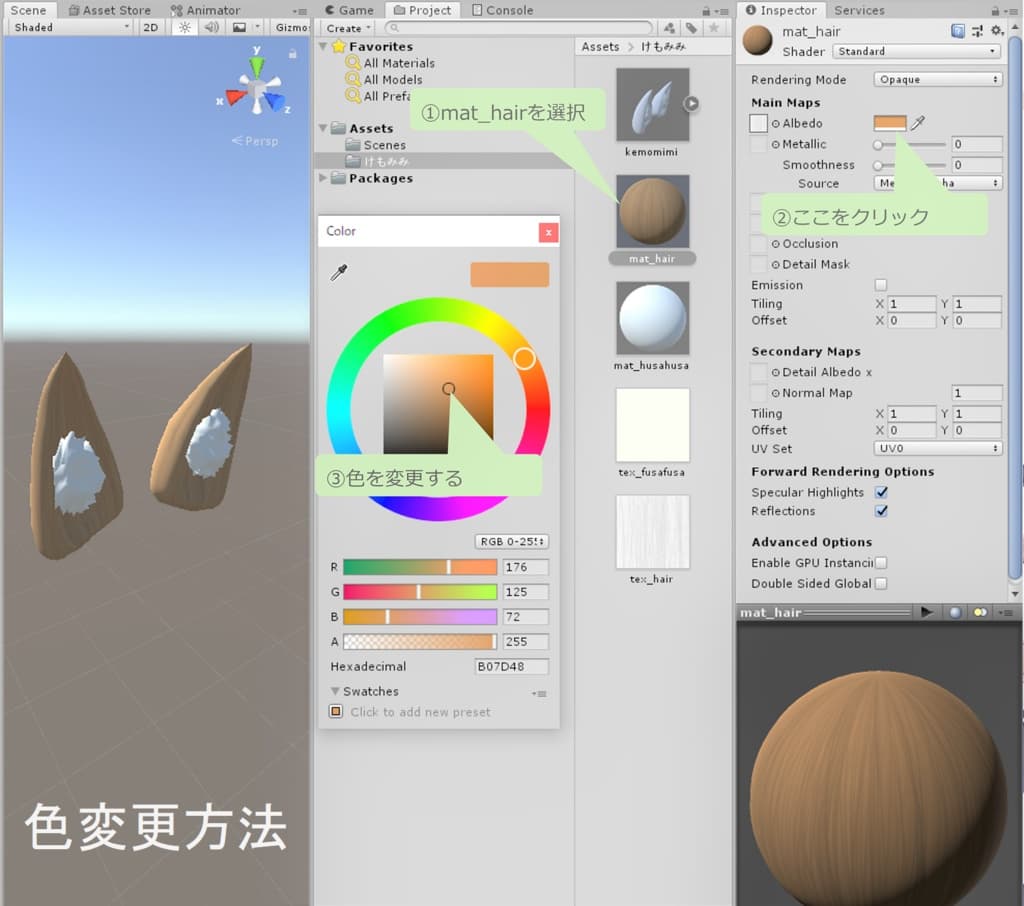The height and width of the screenshot is (906, 1024).
Task: Select the kemomimi asset thumbnail
Action: 652,103
